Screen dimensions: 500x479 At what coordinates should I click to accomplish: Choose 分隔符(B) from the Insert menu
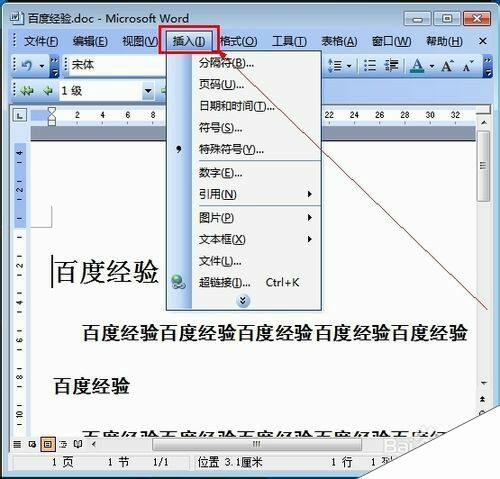tap(256, 63)
